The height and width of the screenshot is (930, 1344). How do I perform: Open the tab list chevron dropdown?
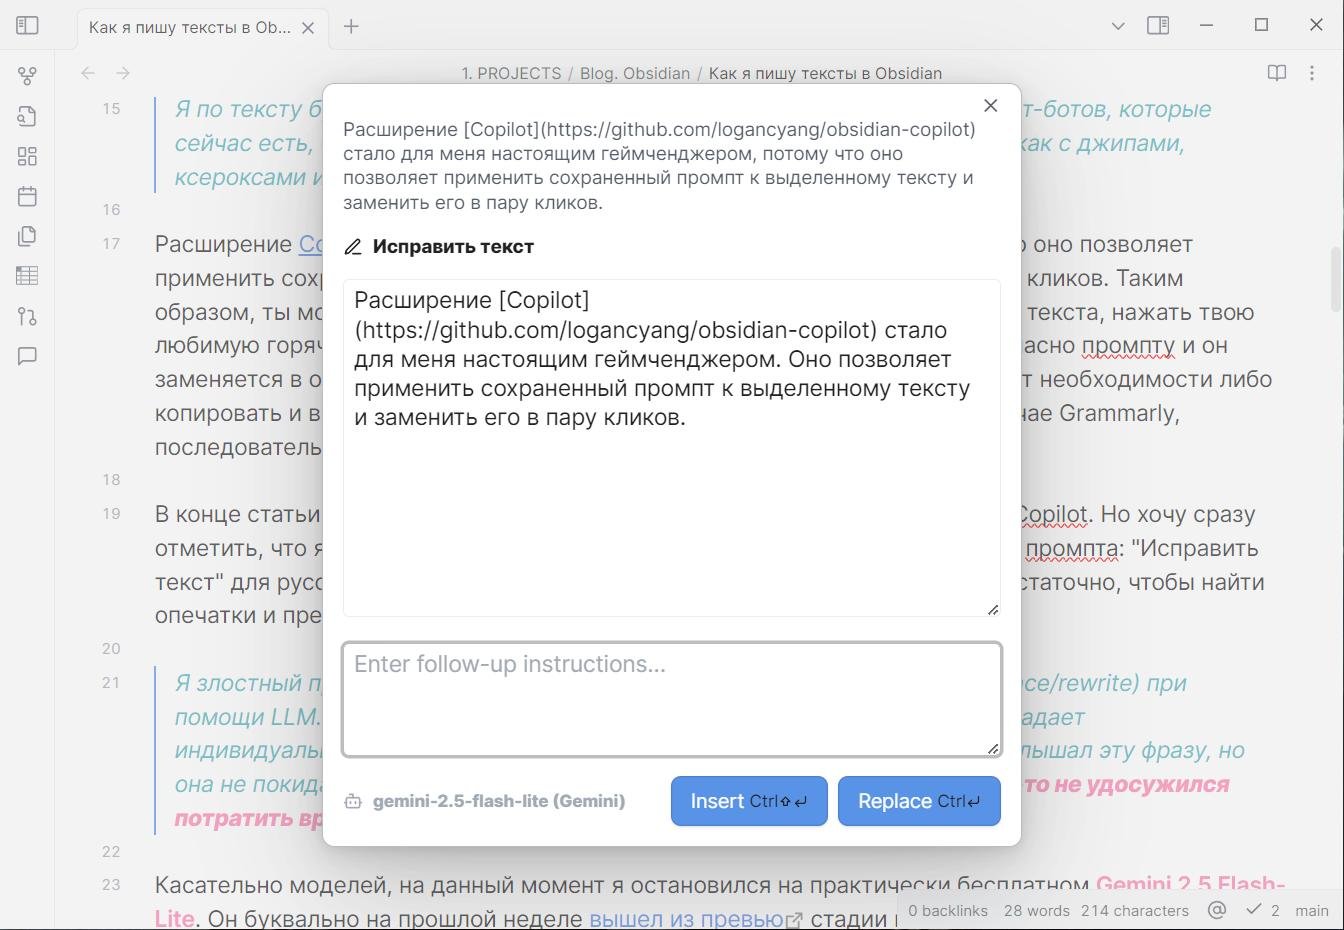tap(1117, 25)
